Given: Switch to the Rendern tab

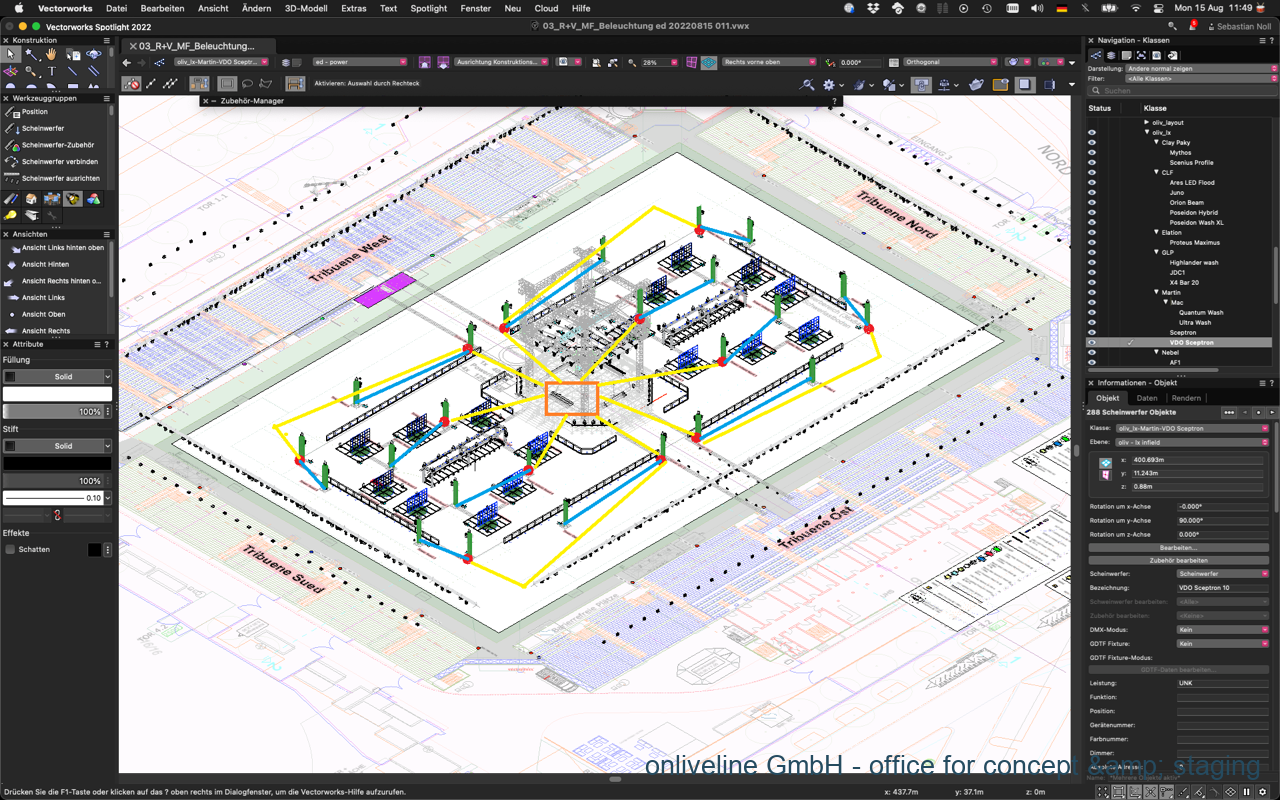Looking at the screenshot, I should pyautogui.click(x=1186, y=398).
